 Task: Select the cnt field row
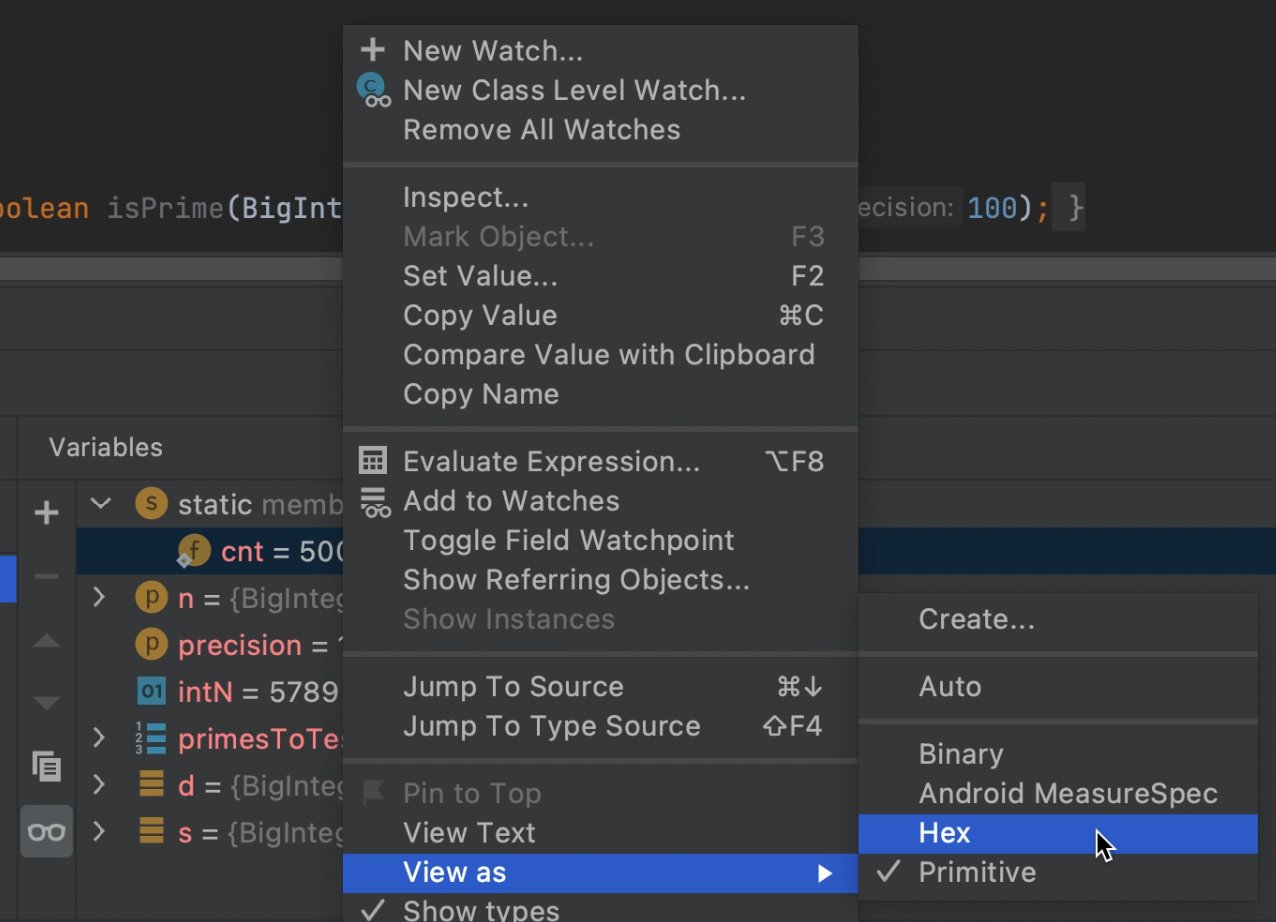click(210, 551)
